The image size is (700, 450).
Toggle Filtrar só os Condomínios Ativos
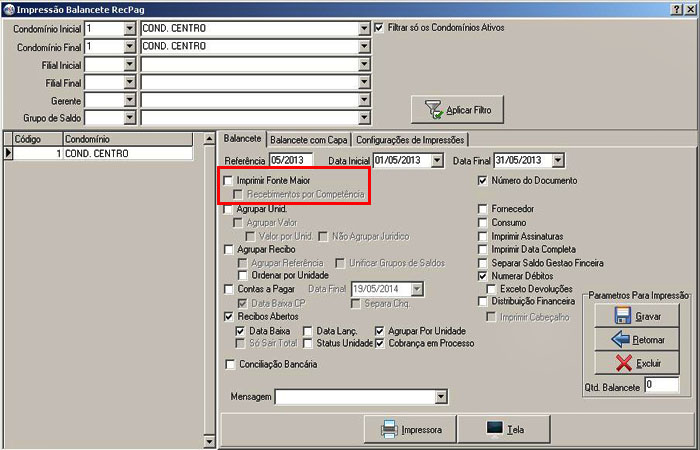379,28
